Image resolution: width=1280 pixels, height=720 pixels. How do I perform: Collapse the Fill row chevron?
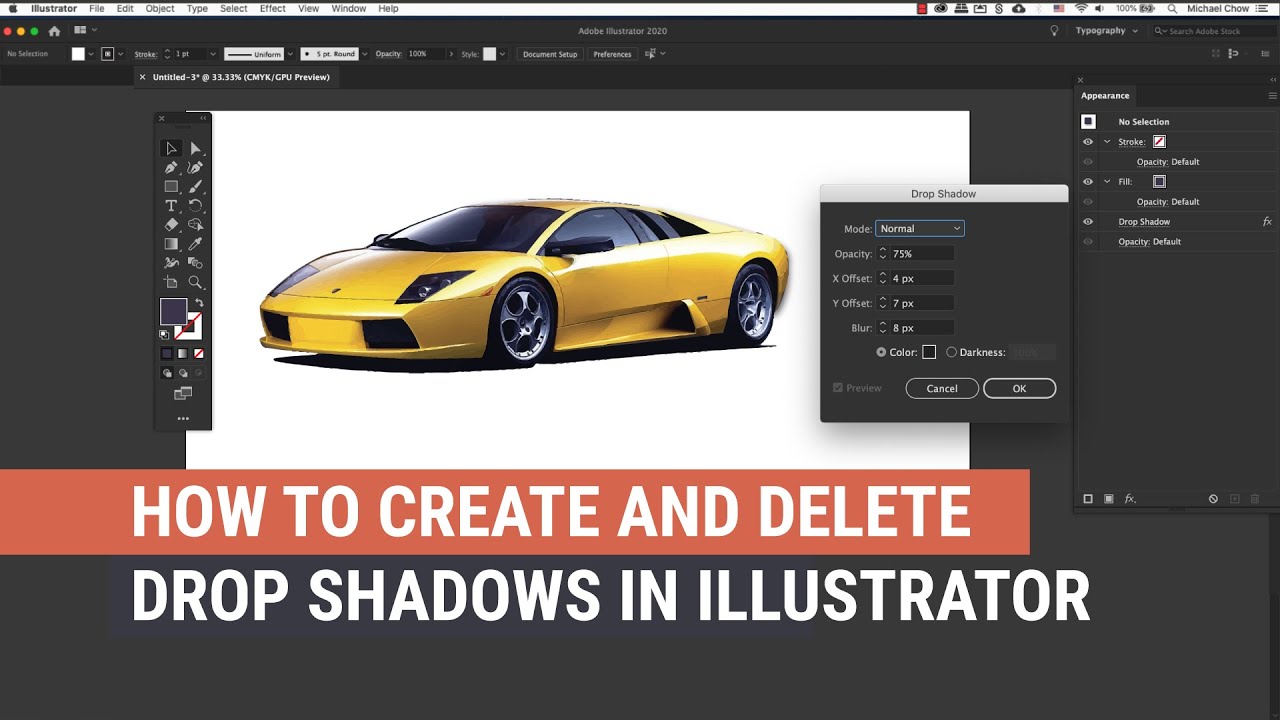[x=1107, y=182]
